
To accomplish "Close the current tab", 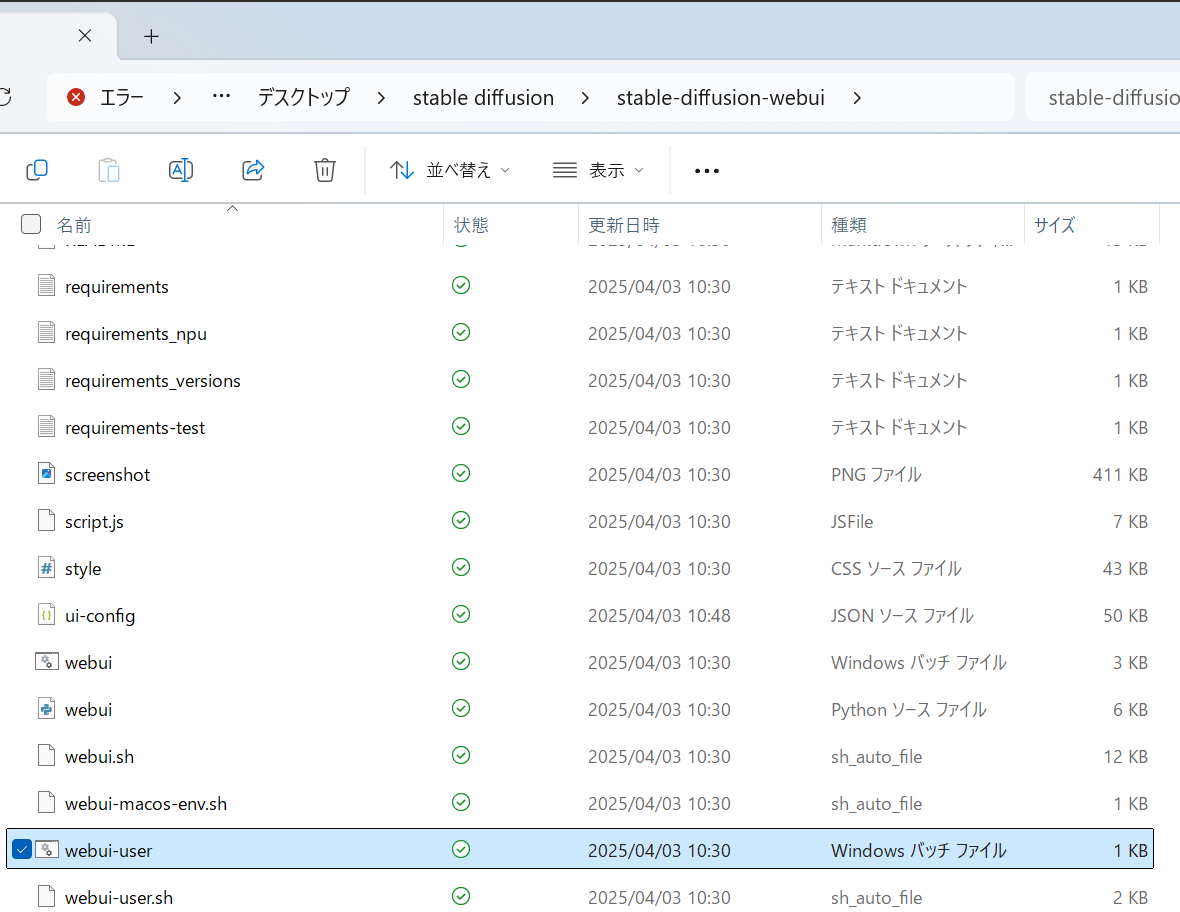I will (85, 36).
